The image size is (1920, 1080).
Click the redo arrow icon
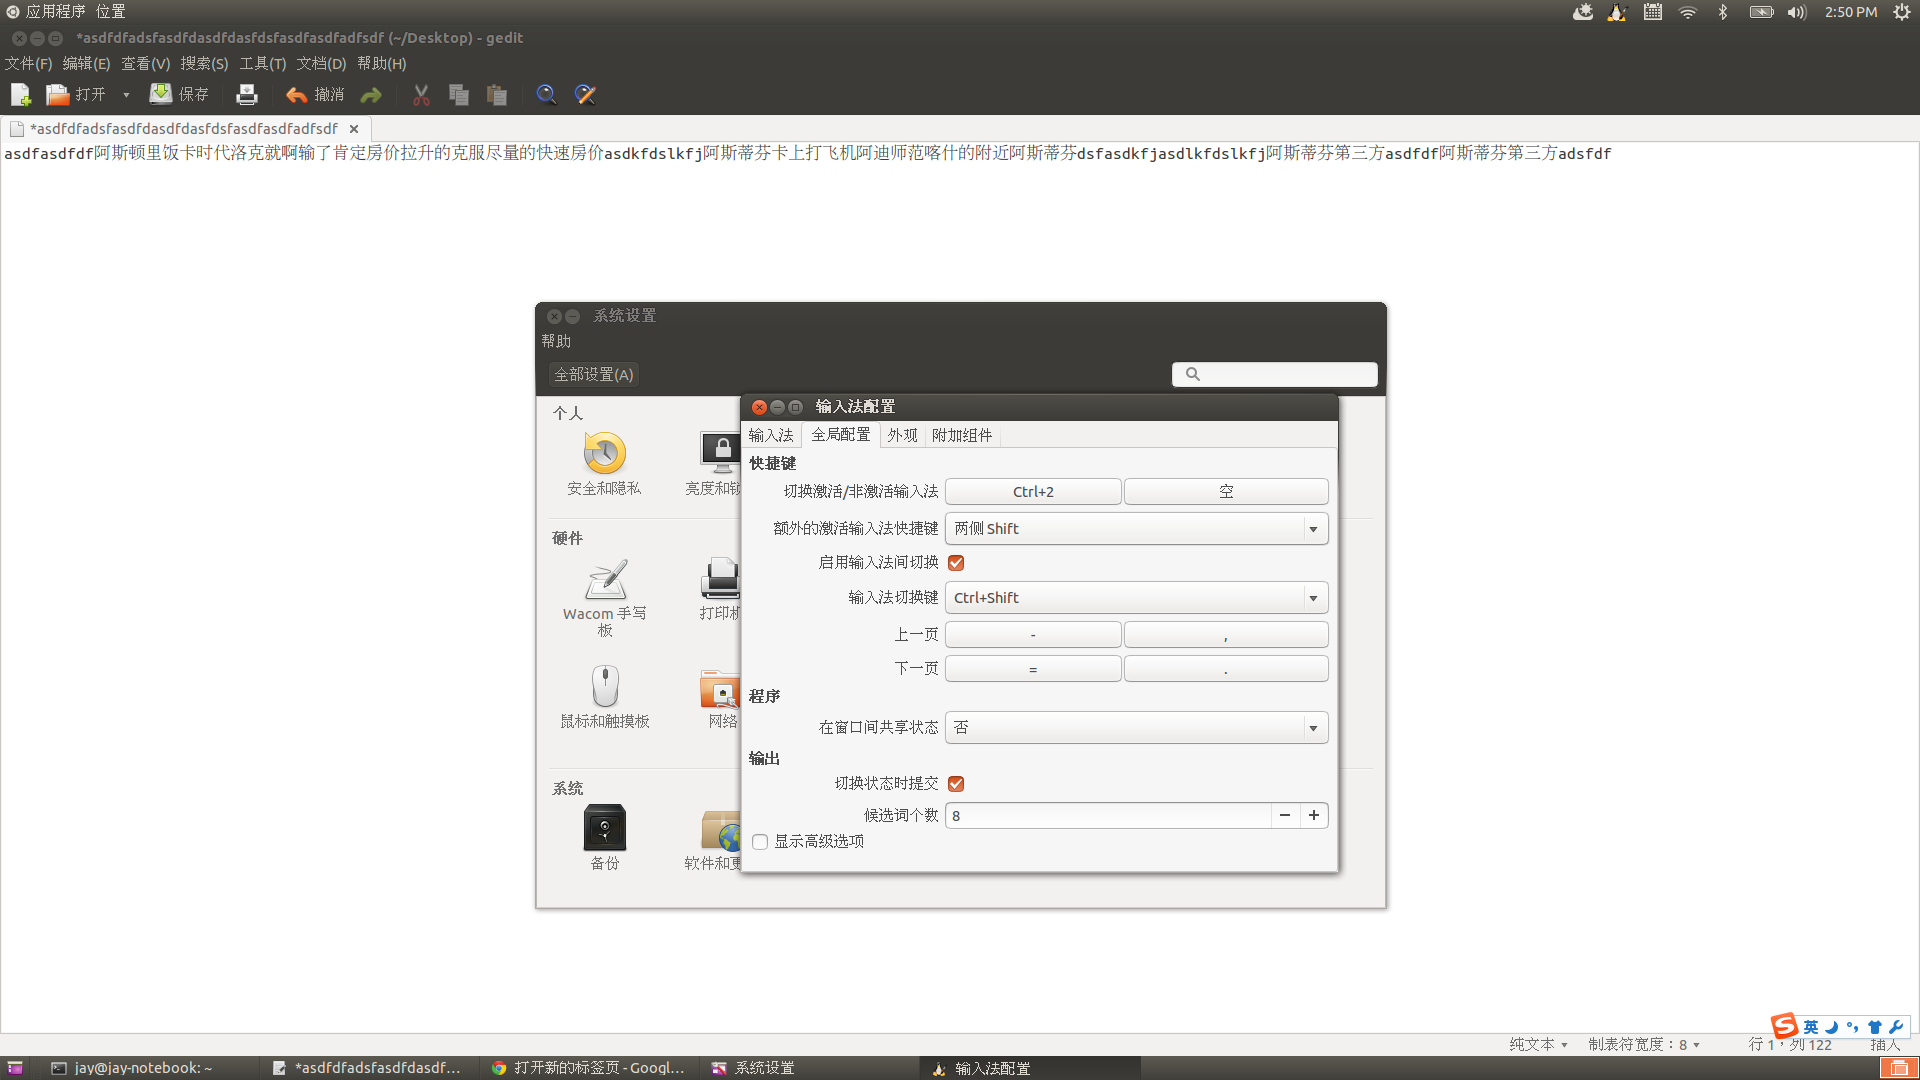pos(371,95)
